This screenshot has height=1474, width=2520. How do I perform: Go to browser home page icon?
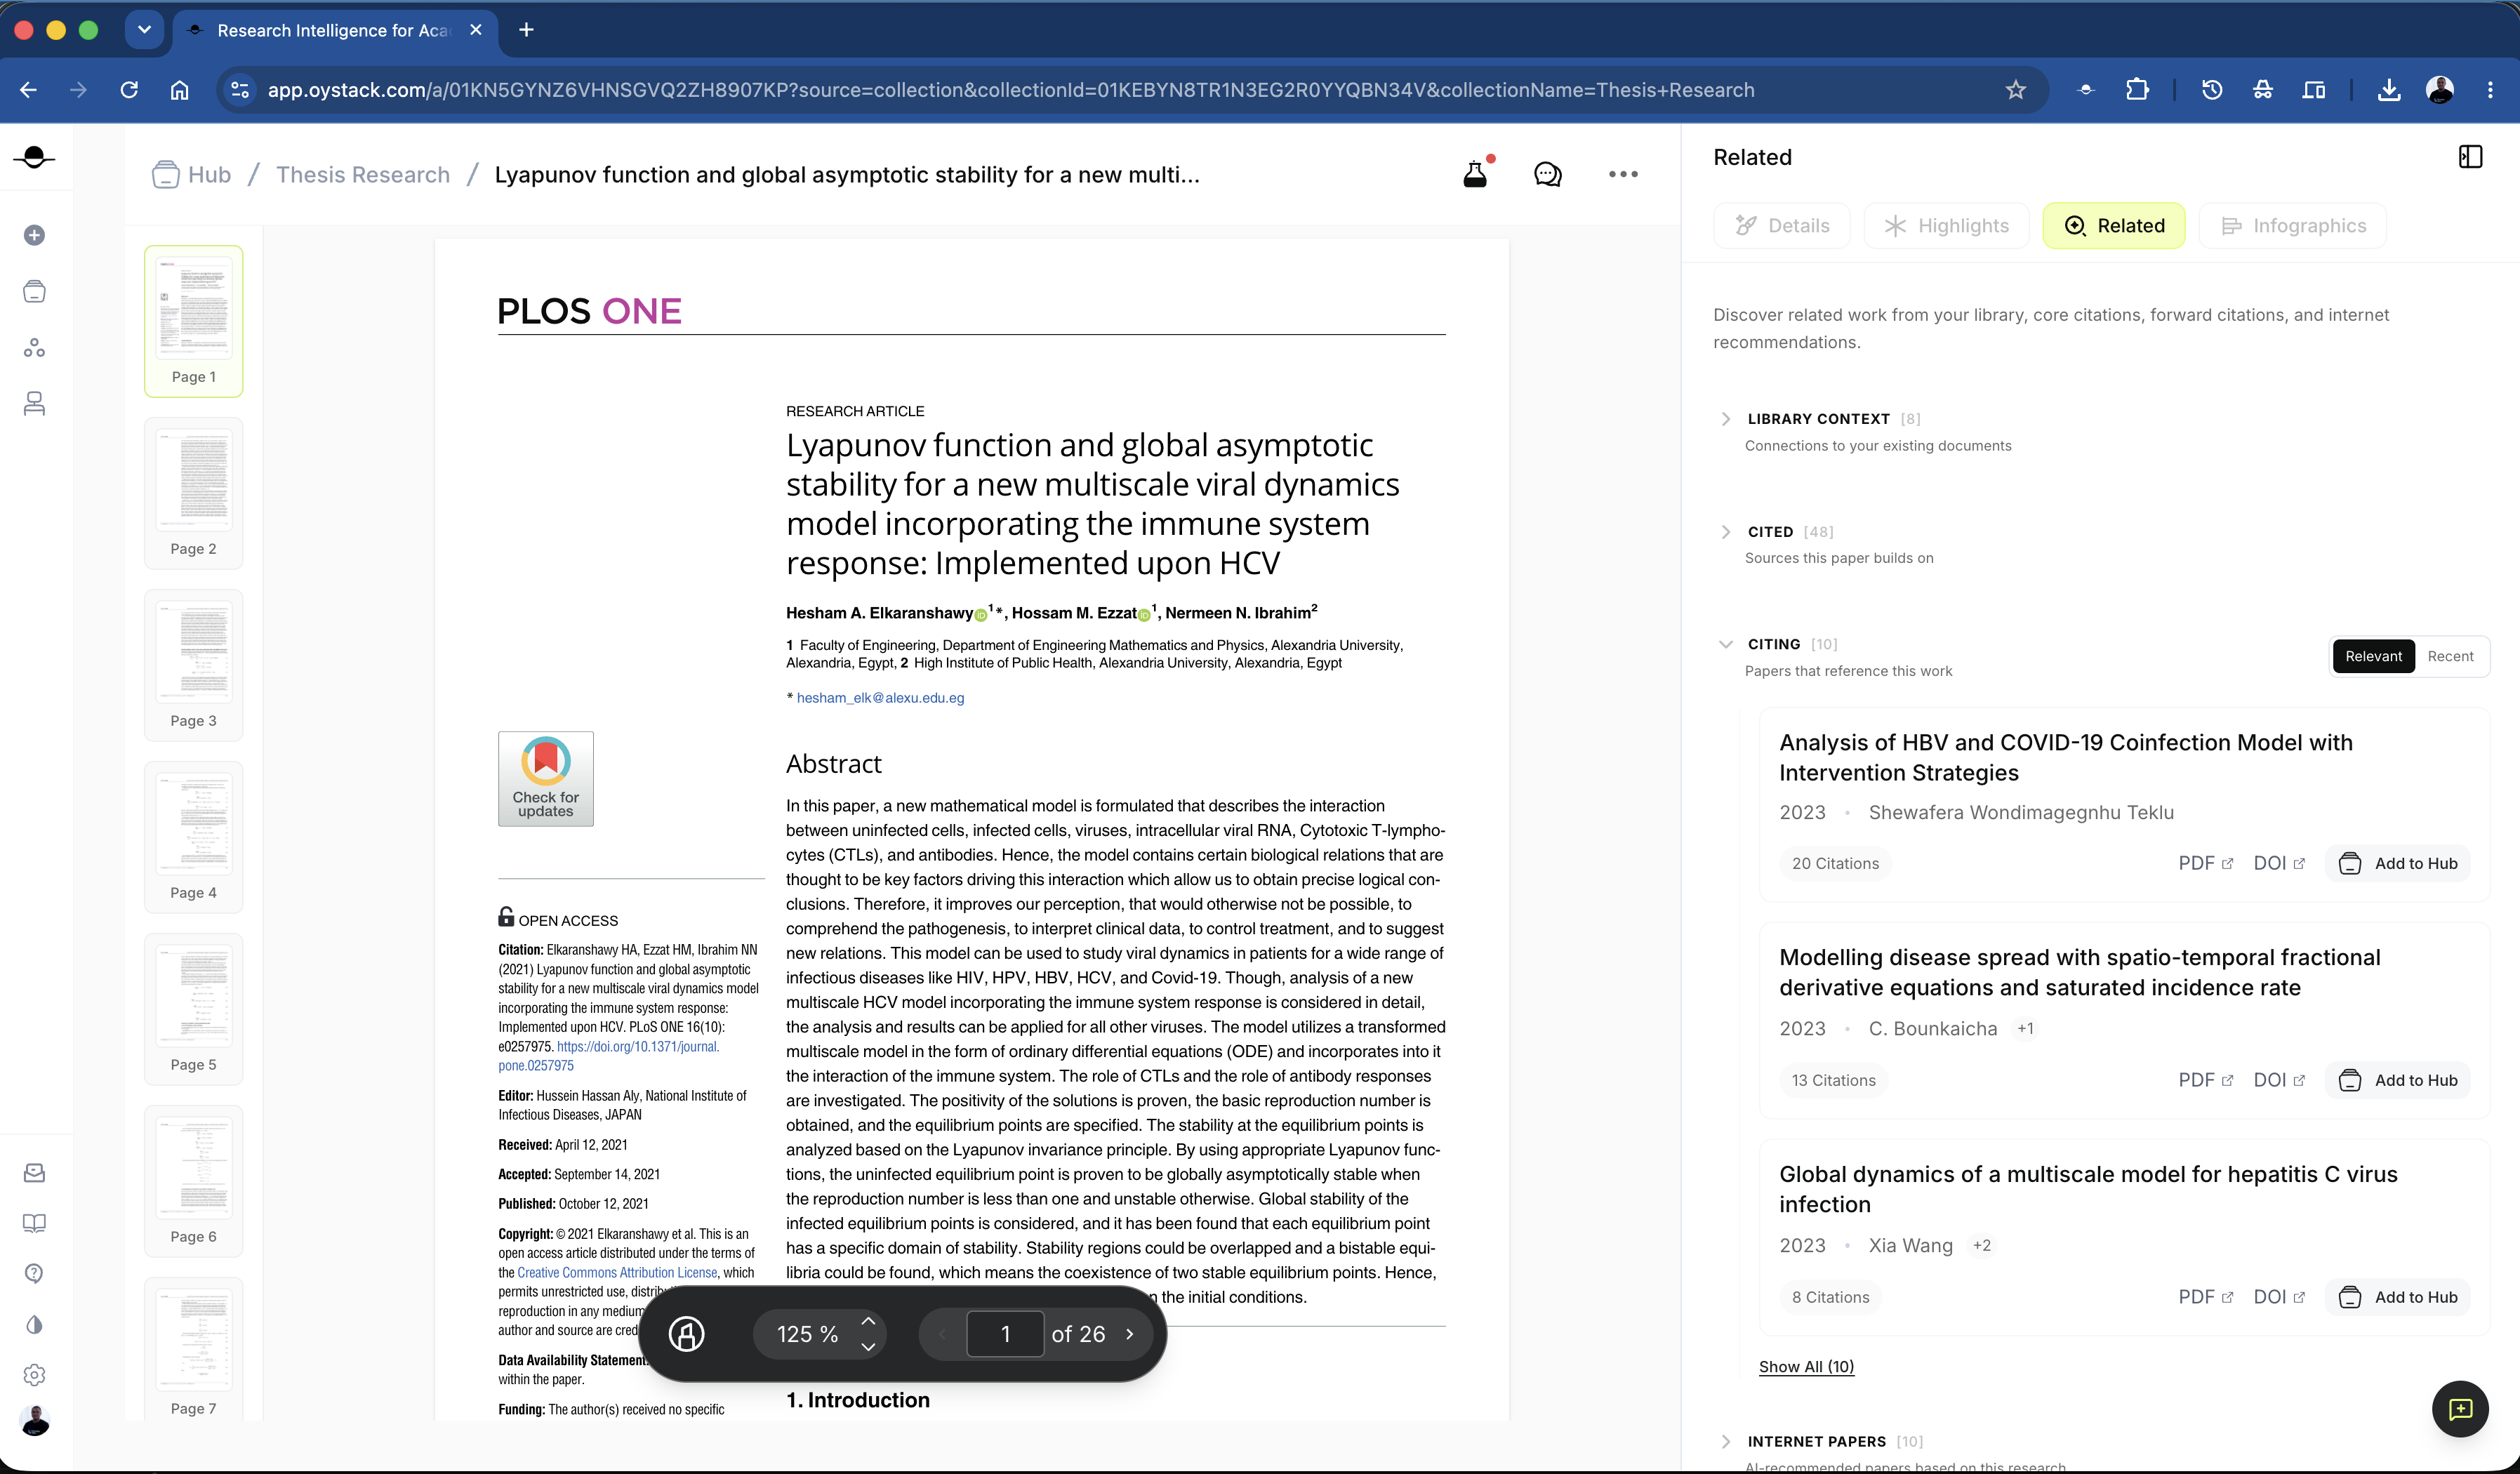(x=179, y=90)
